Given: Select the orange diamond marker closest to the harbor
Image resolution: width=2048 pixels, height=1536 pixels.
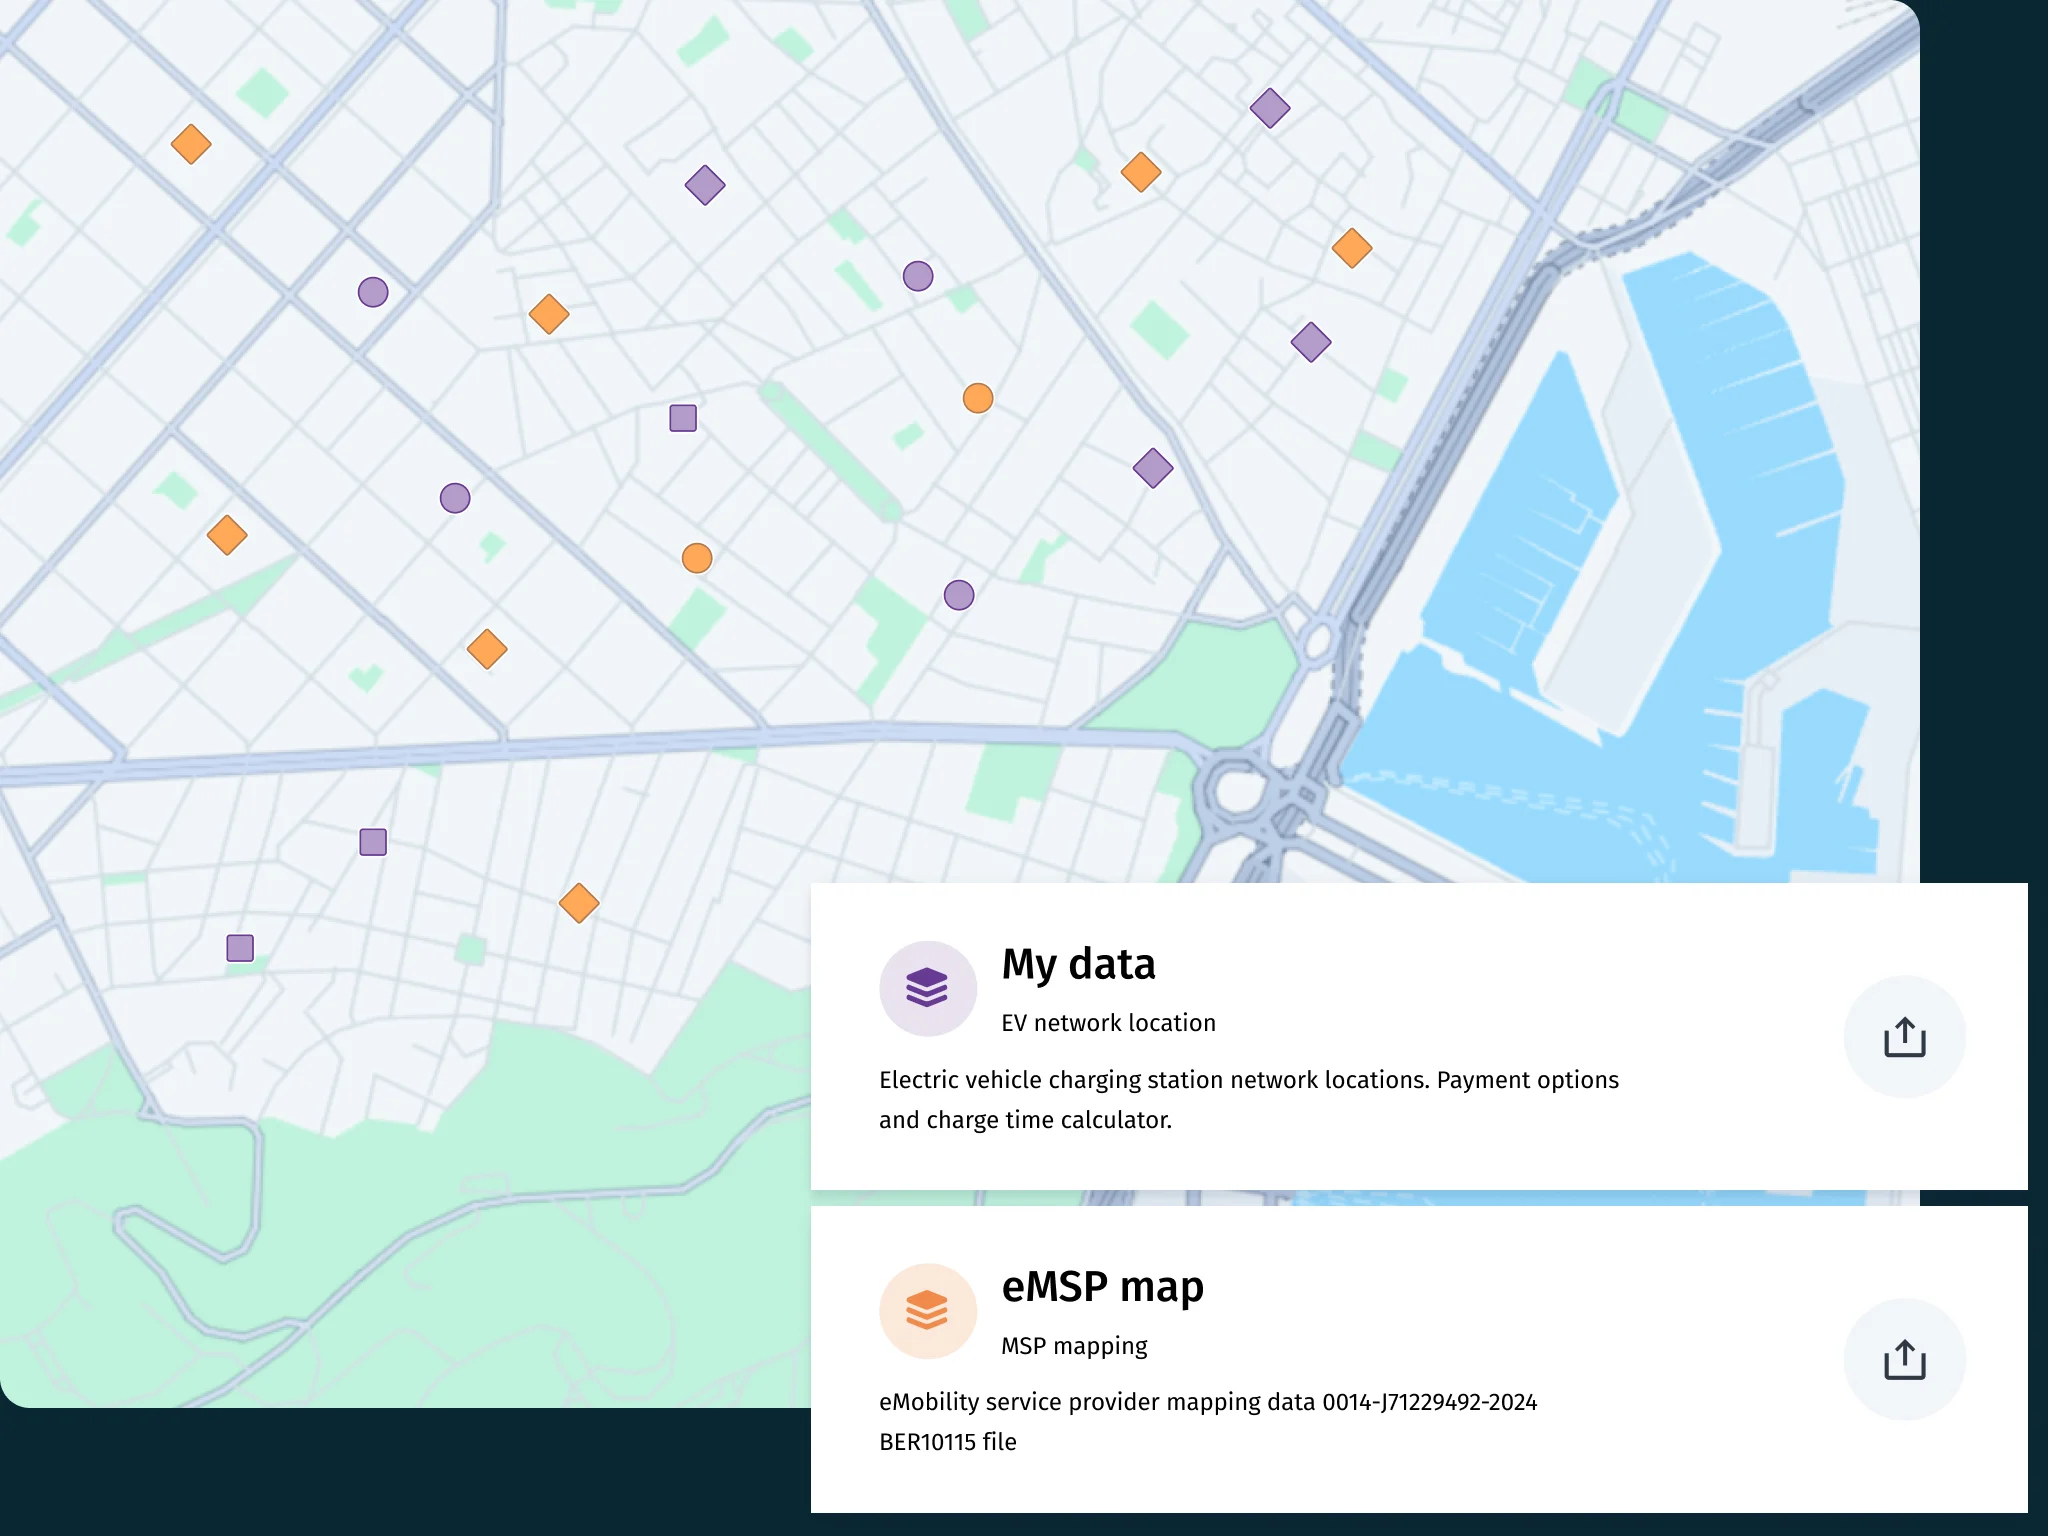Looking at the screenshot, I should point(1352,248).
